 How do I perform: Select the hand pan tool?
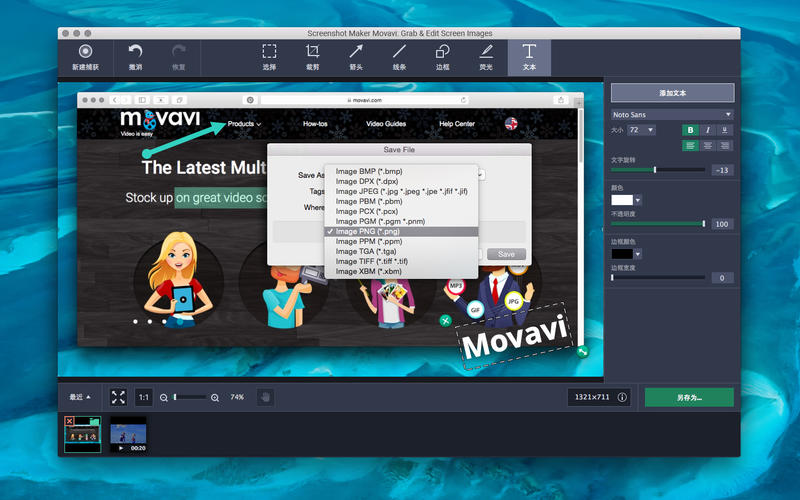click(265, 397)
